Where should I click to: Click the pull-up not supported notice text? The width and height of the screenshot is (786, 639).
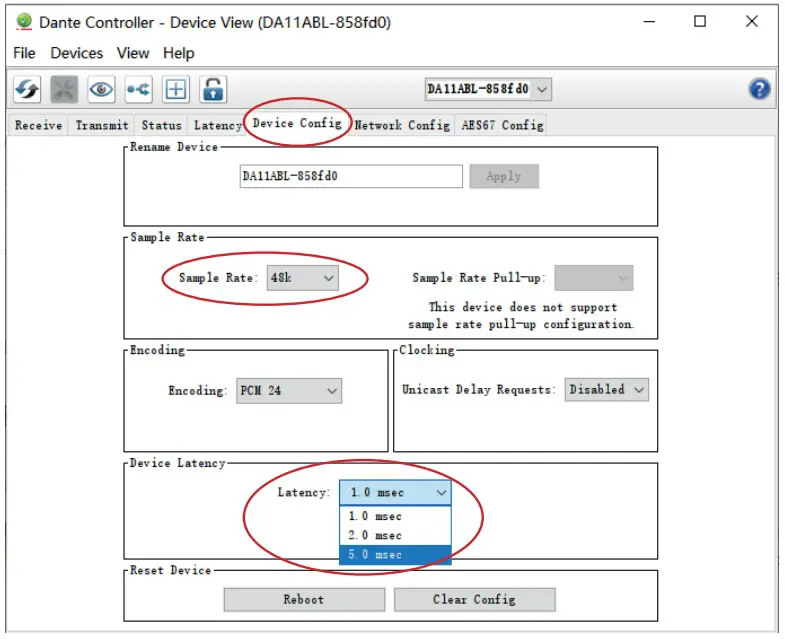(521, 316)
